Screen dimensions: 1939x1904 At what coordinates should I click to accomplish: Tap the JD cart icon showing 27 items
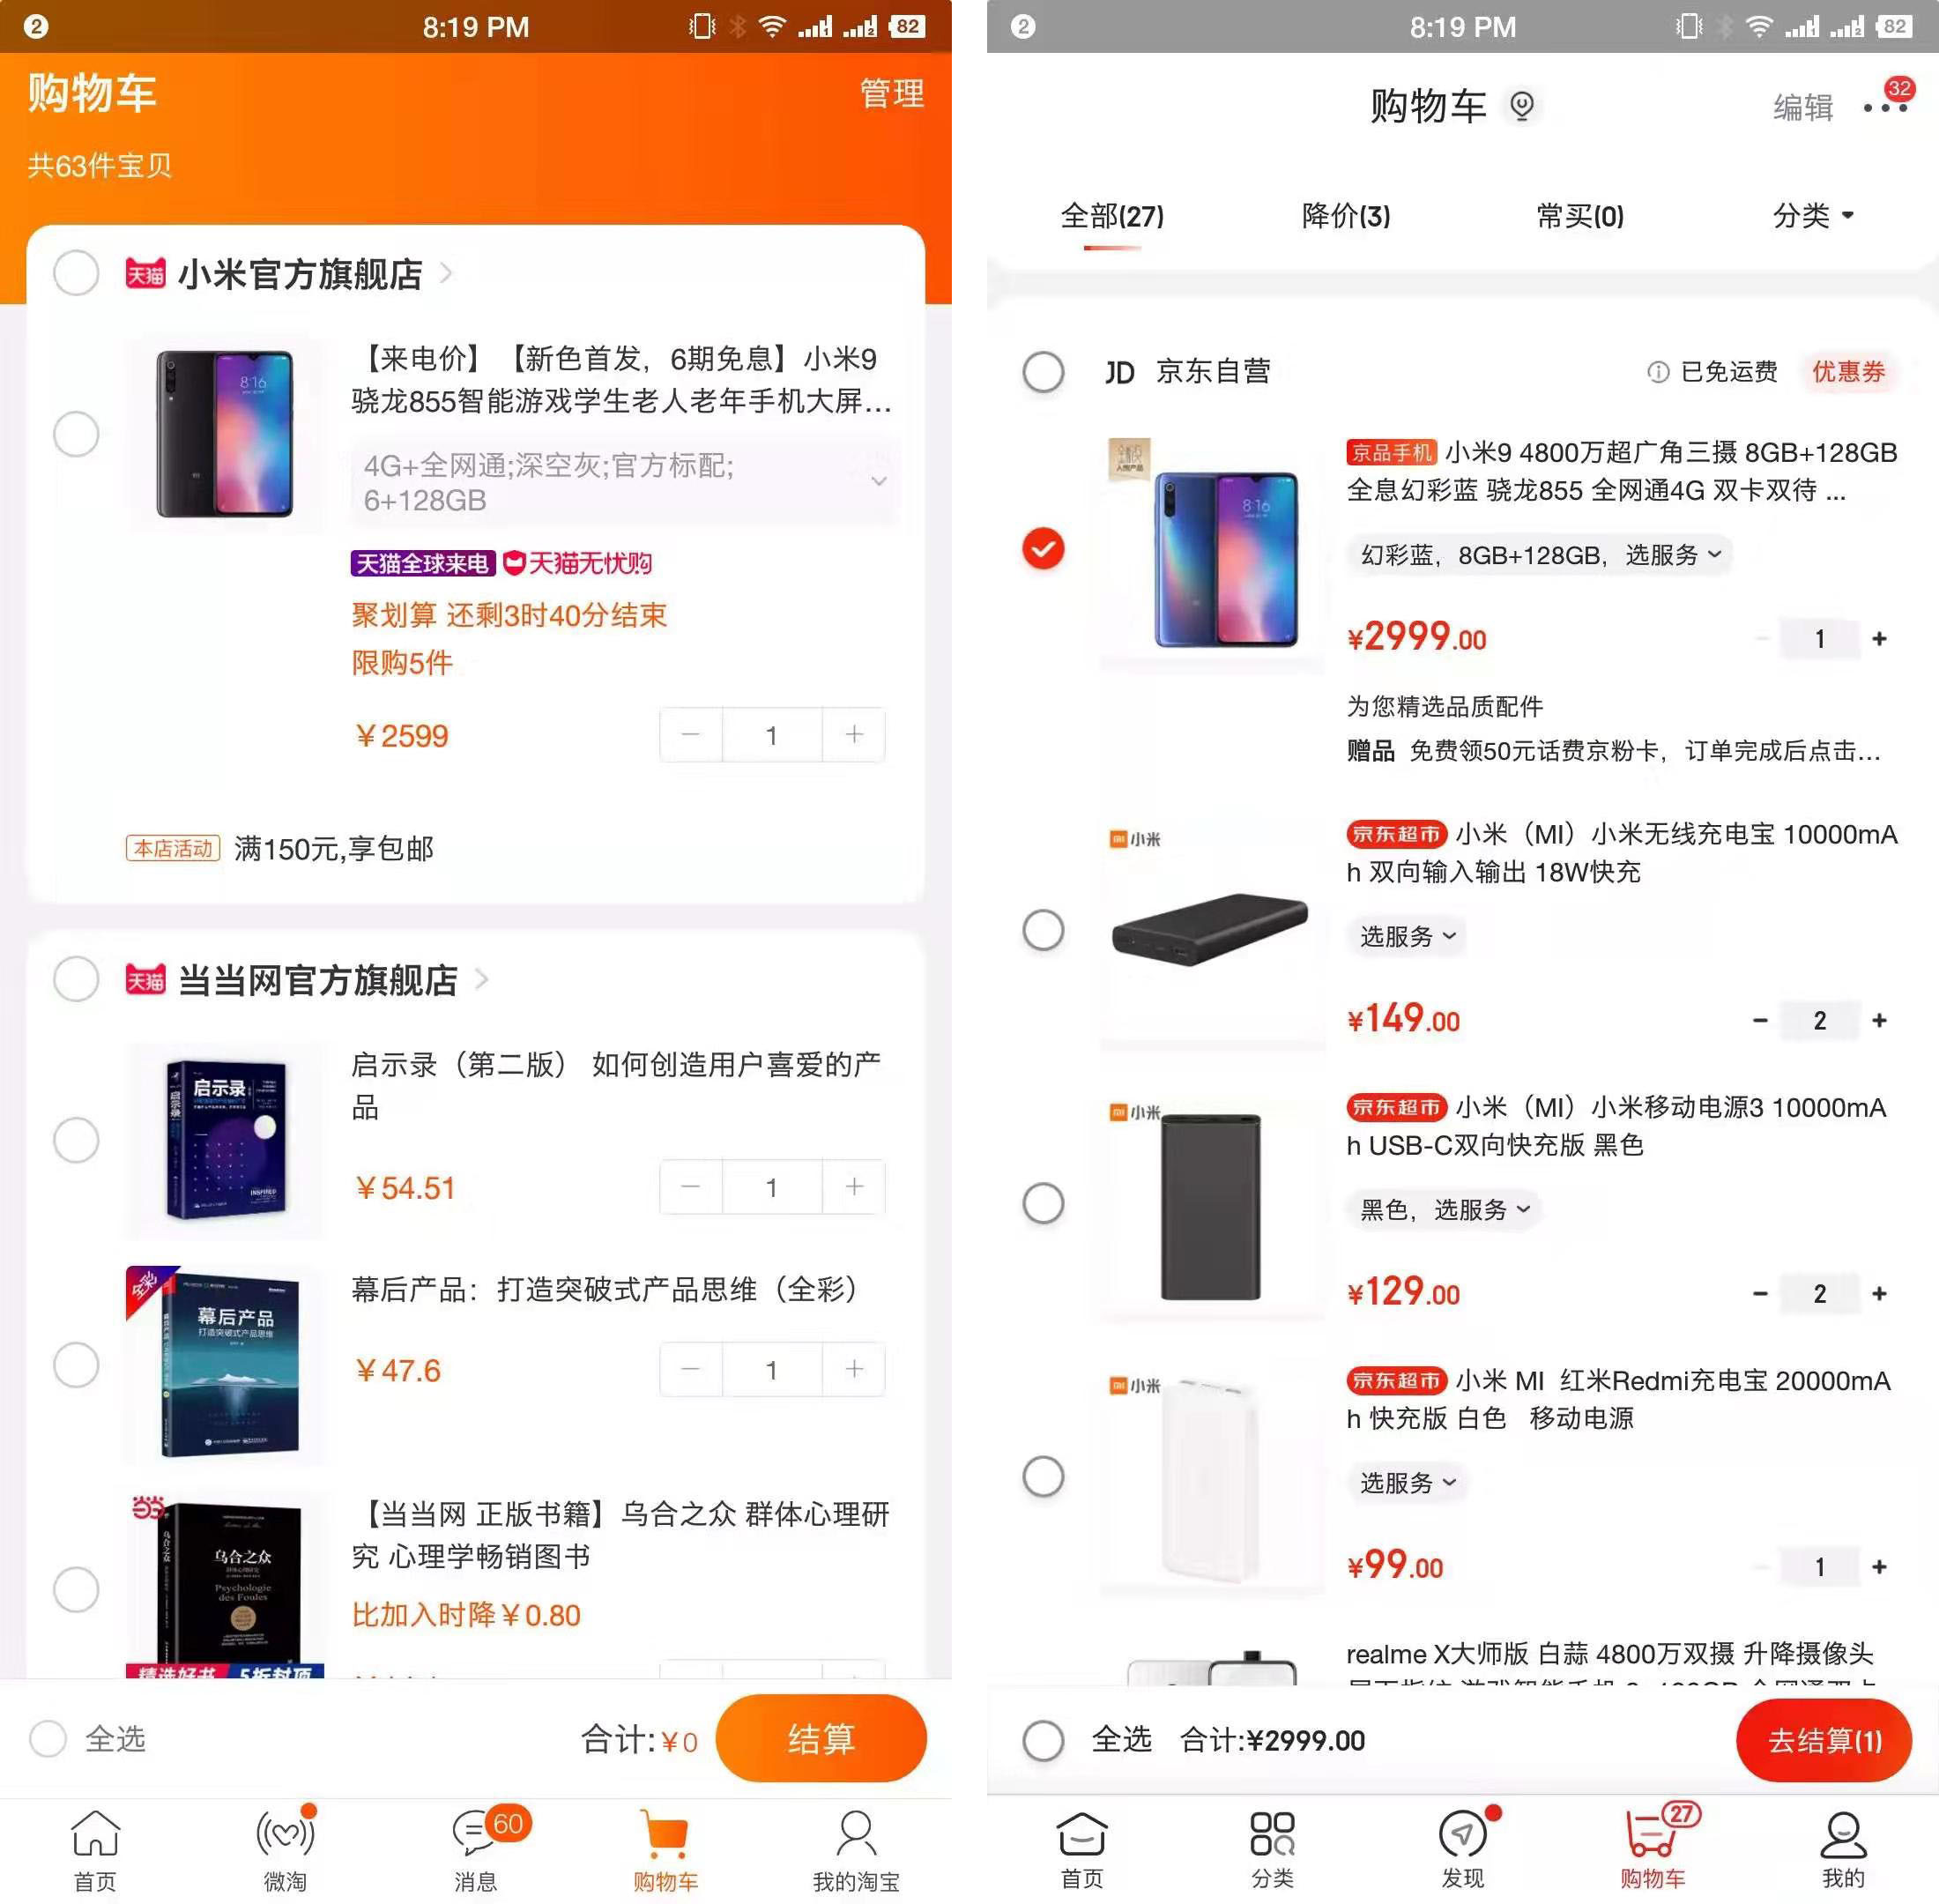[x=1650, y=1840]
